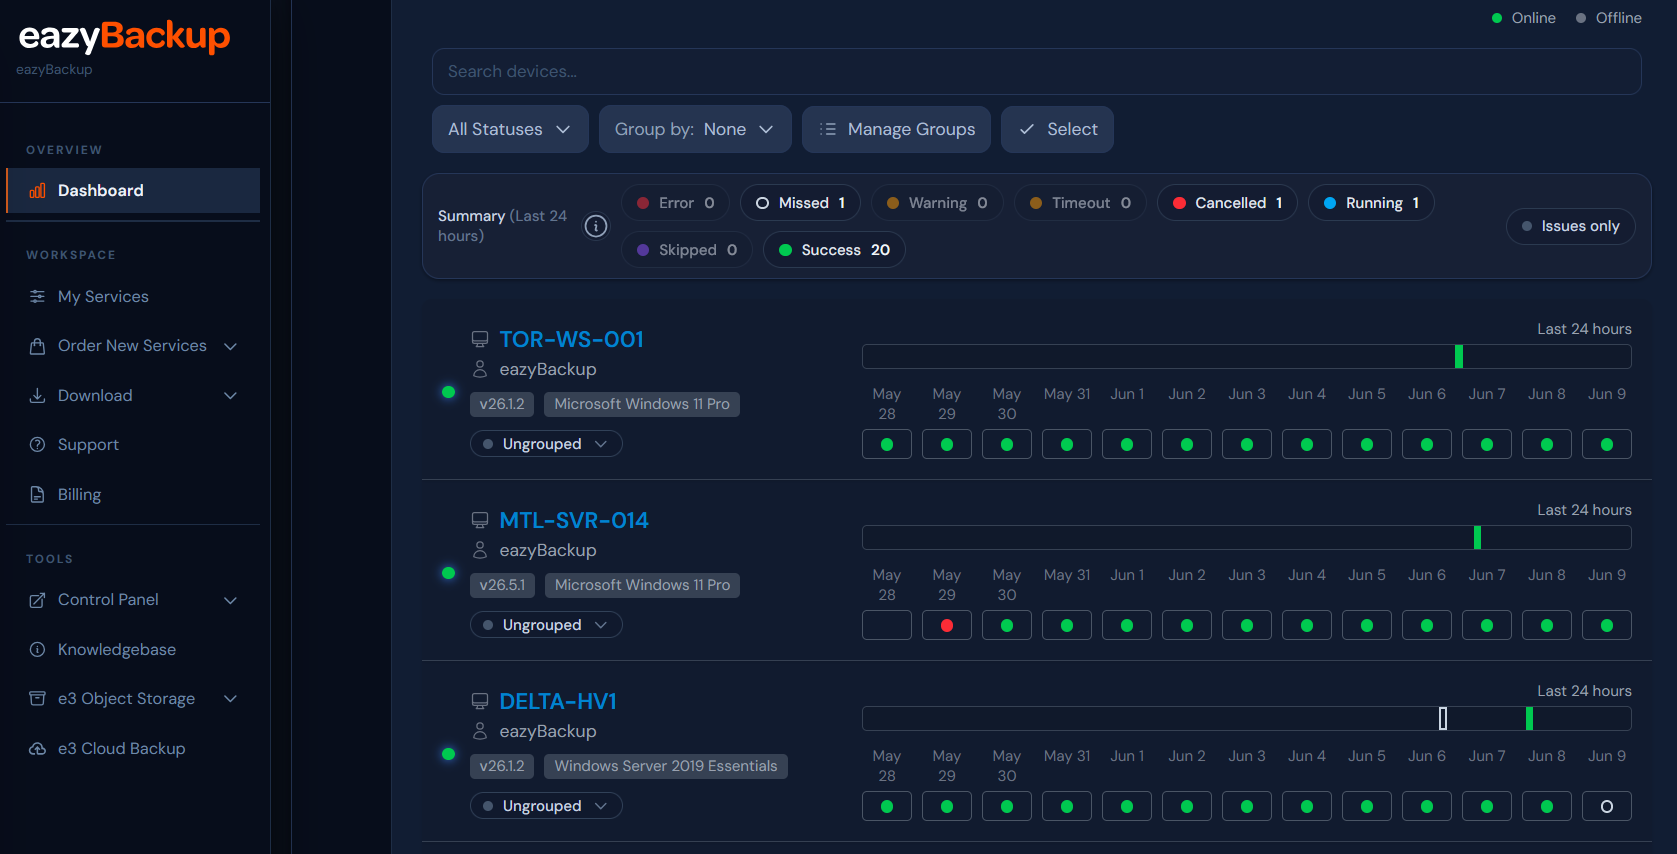
Task: Click DELTA-HV1 online status dot
Action: click(x=449, y=754)
